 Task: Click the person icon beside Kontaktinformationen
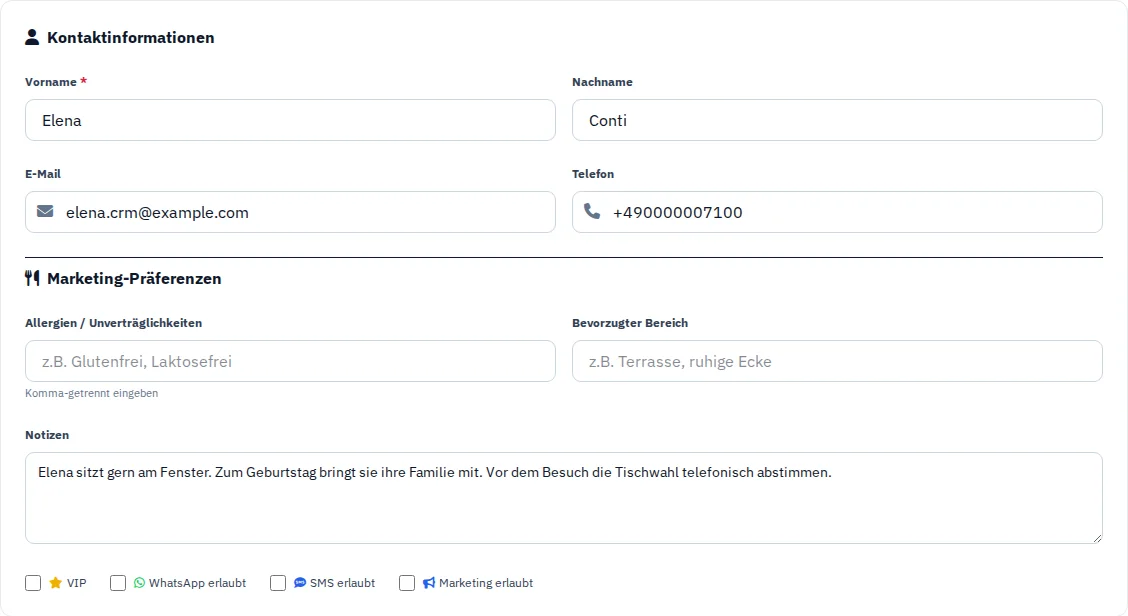click(32, 37)
